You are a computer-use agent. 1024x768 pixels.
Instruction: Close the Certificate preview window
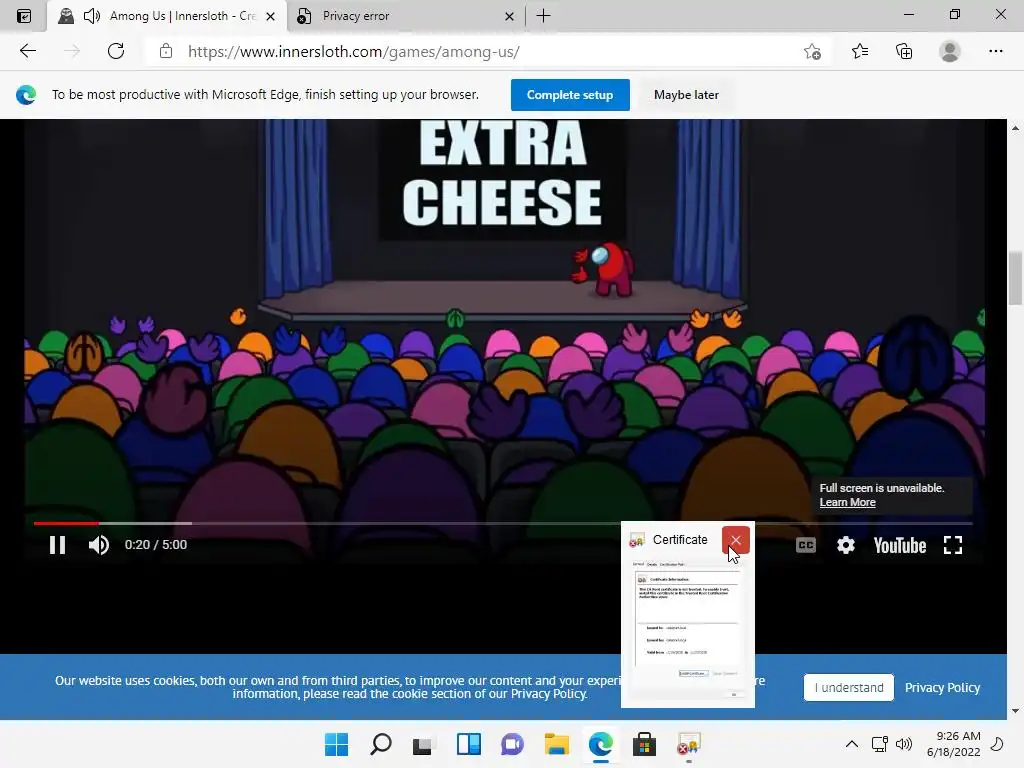coord(735,540)
